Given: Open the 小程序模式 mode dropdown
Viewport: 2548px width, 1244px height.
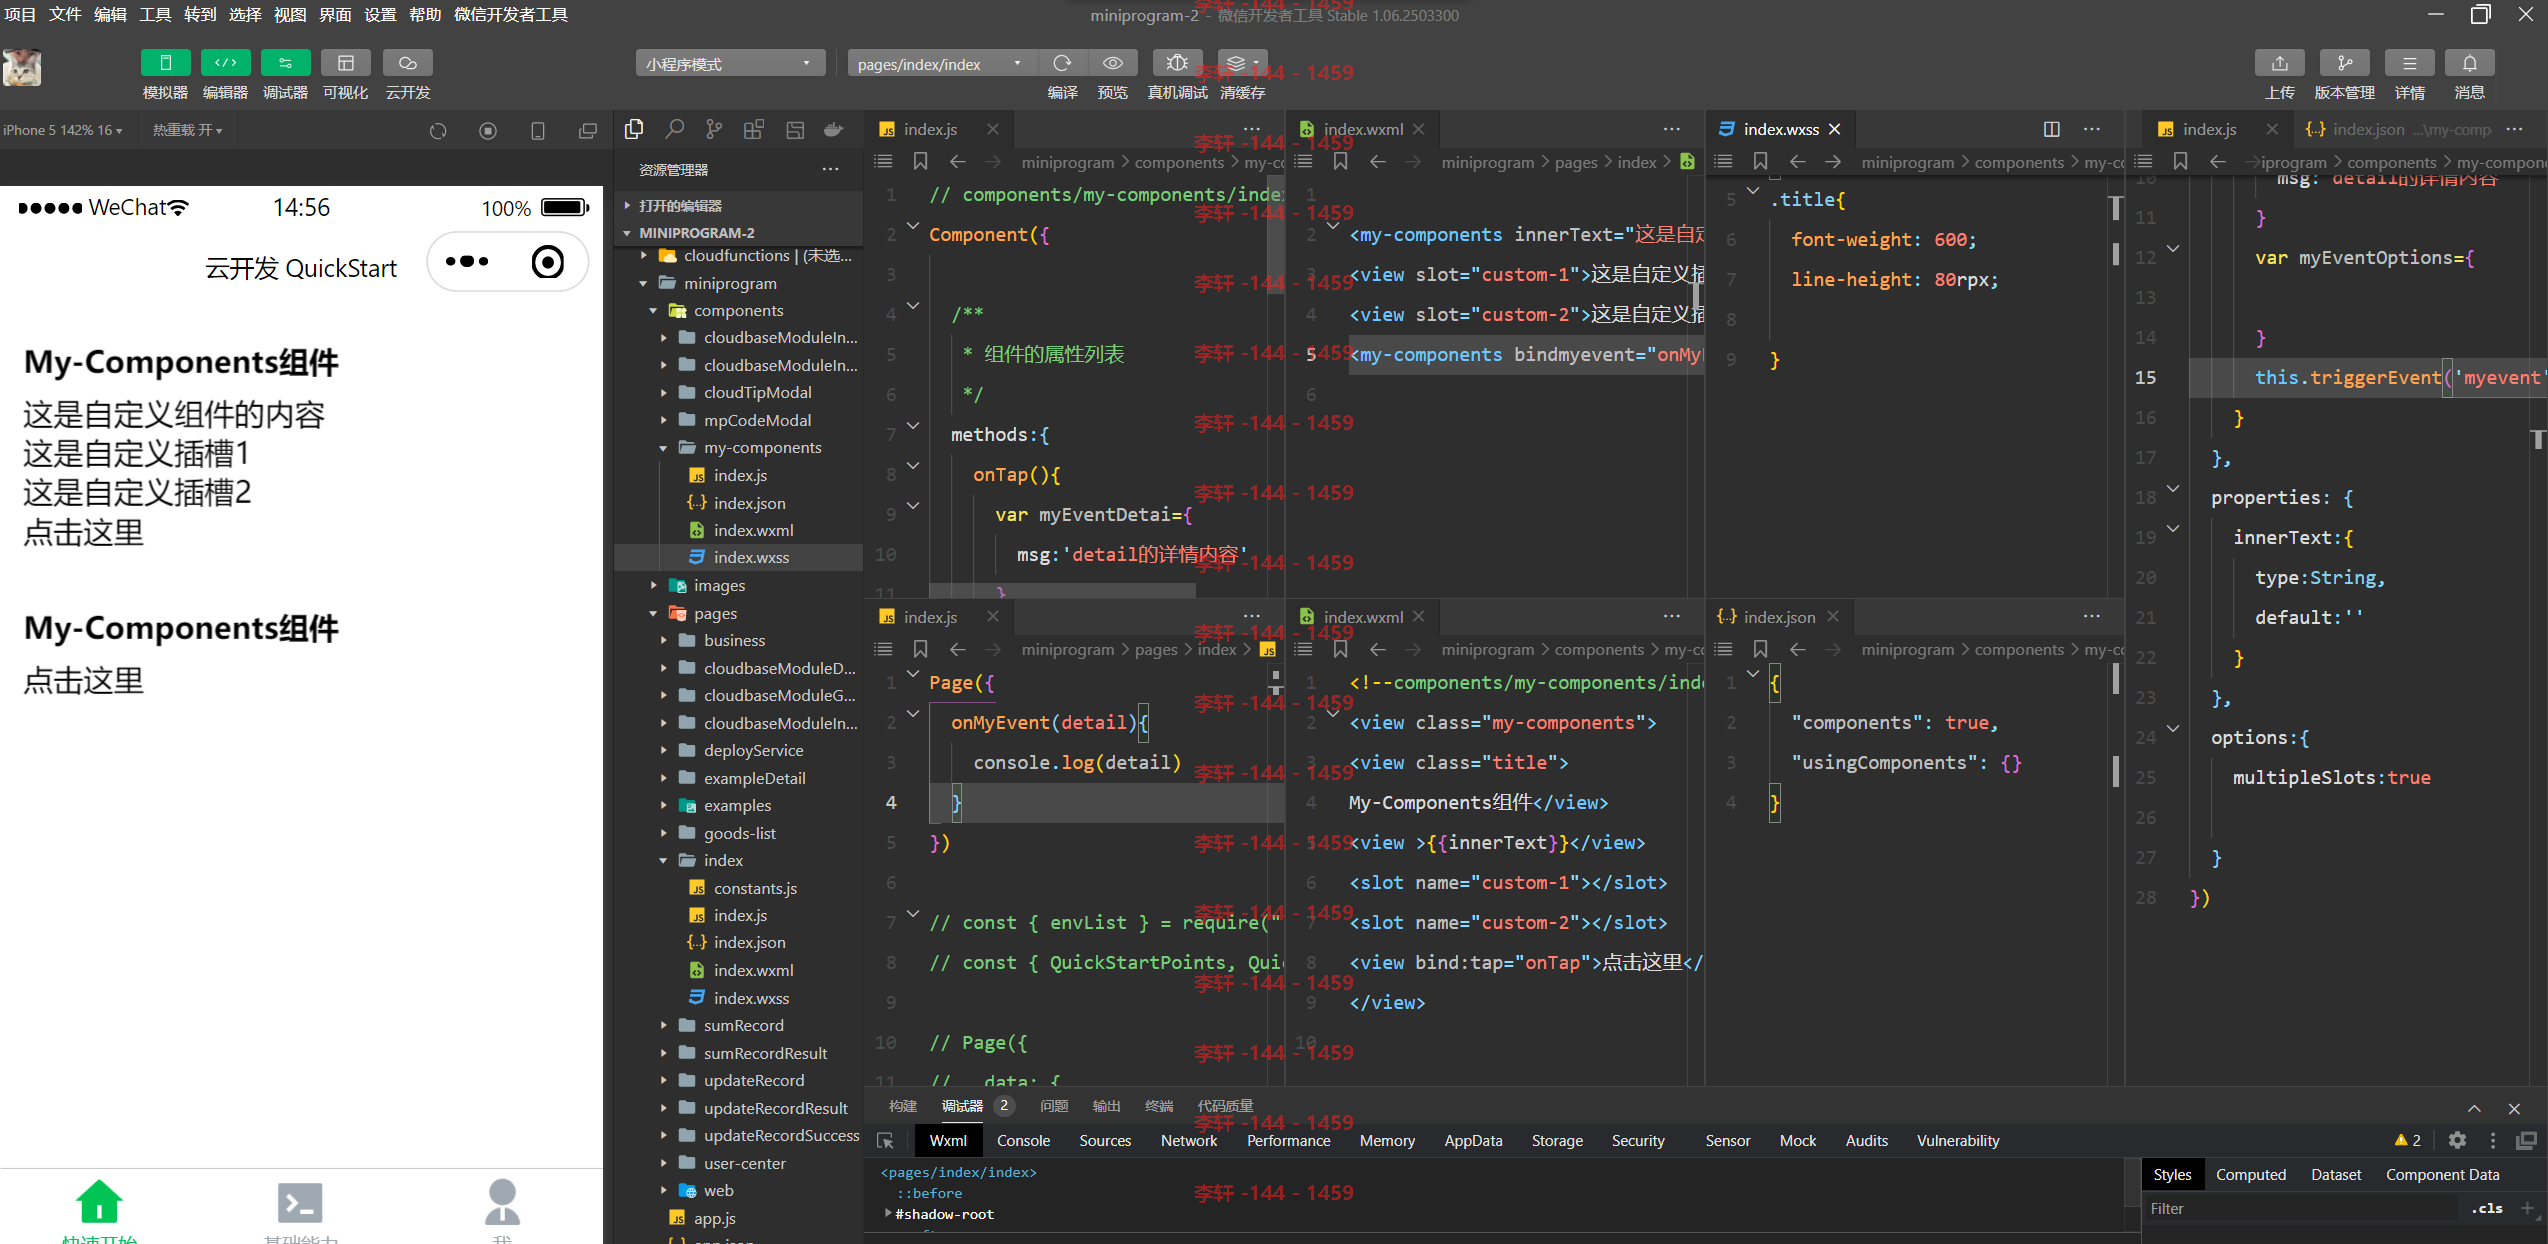Looking at the screenshot, I should tap(730, 64).
